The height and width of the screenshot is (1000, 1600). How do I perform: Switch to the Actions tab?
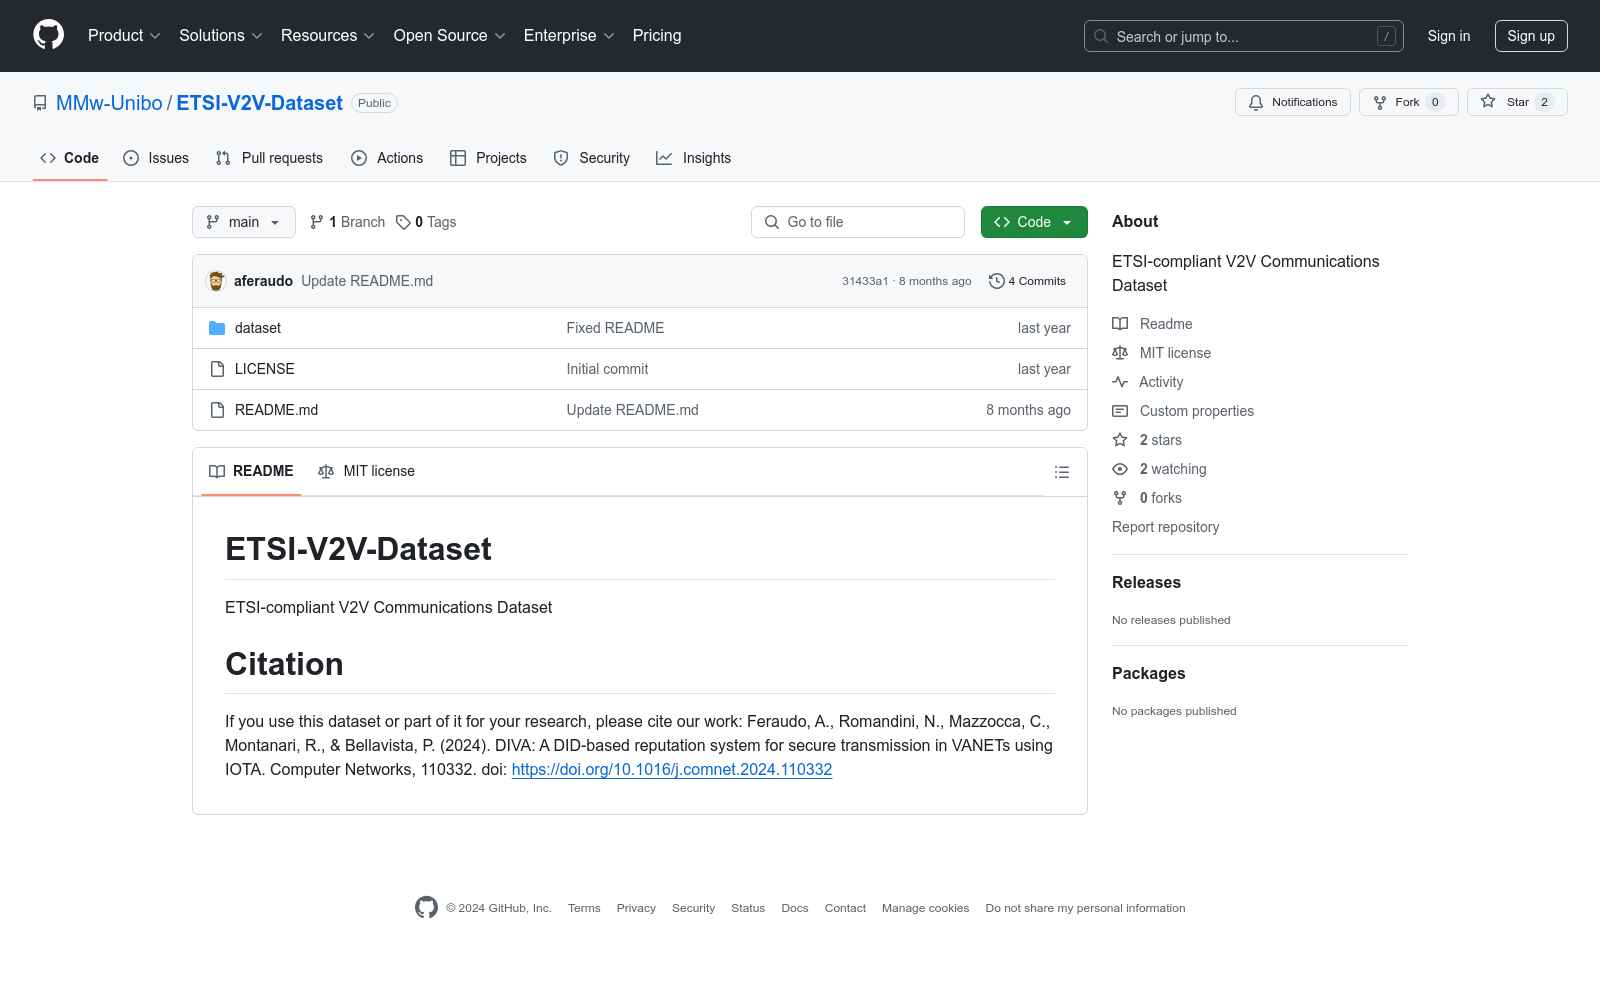(387, 158)
